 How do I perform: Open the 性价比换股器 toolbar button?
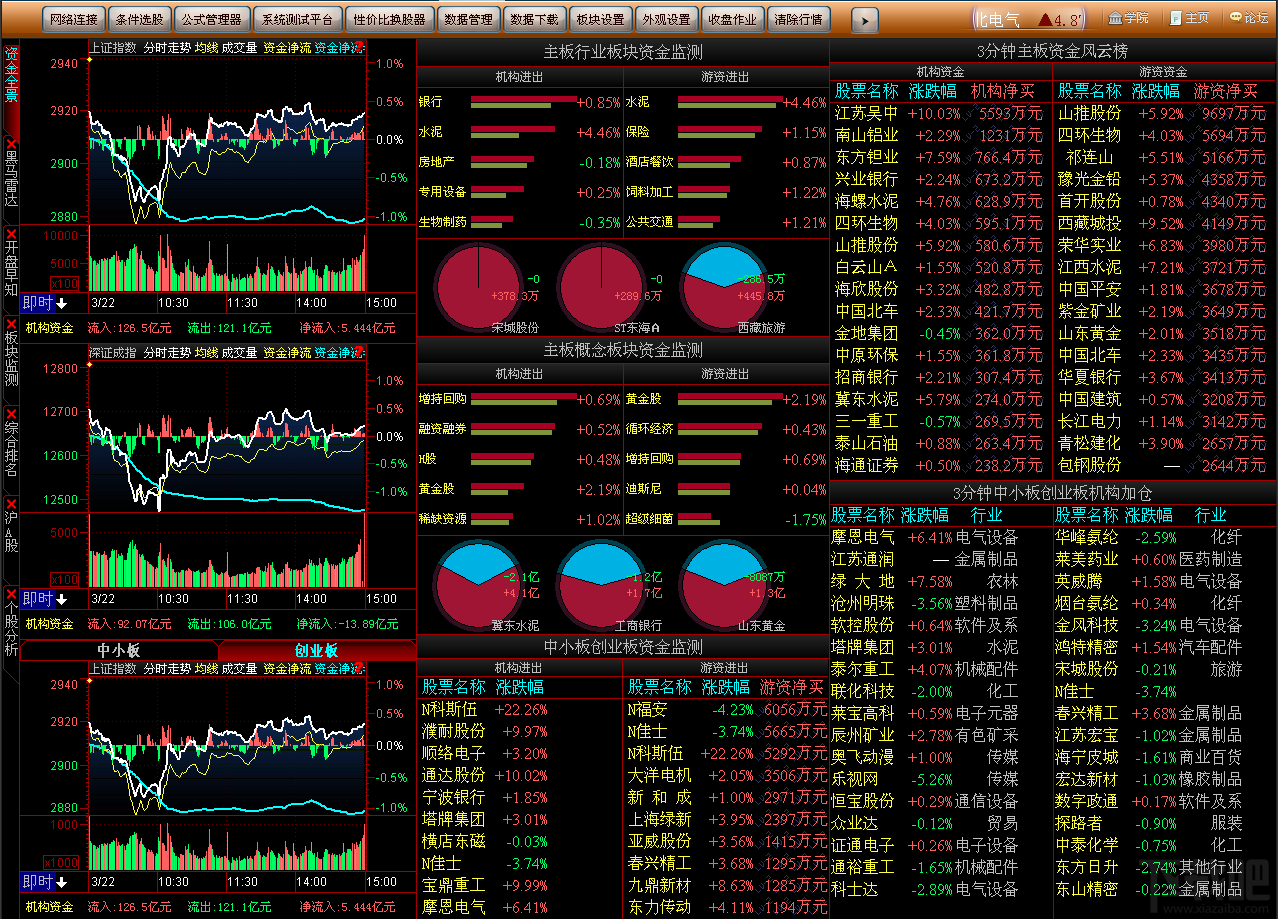pyautogui.click(x=389, y=19)
